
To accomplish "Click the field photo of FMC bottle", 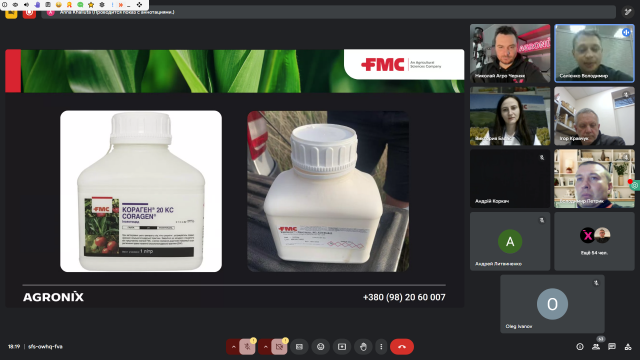I will click(328, 191).
